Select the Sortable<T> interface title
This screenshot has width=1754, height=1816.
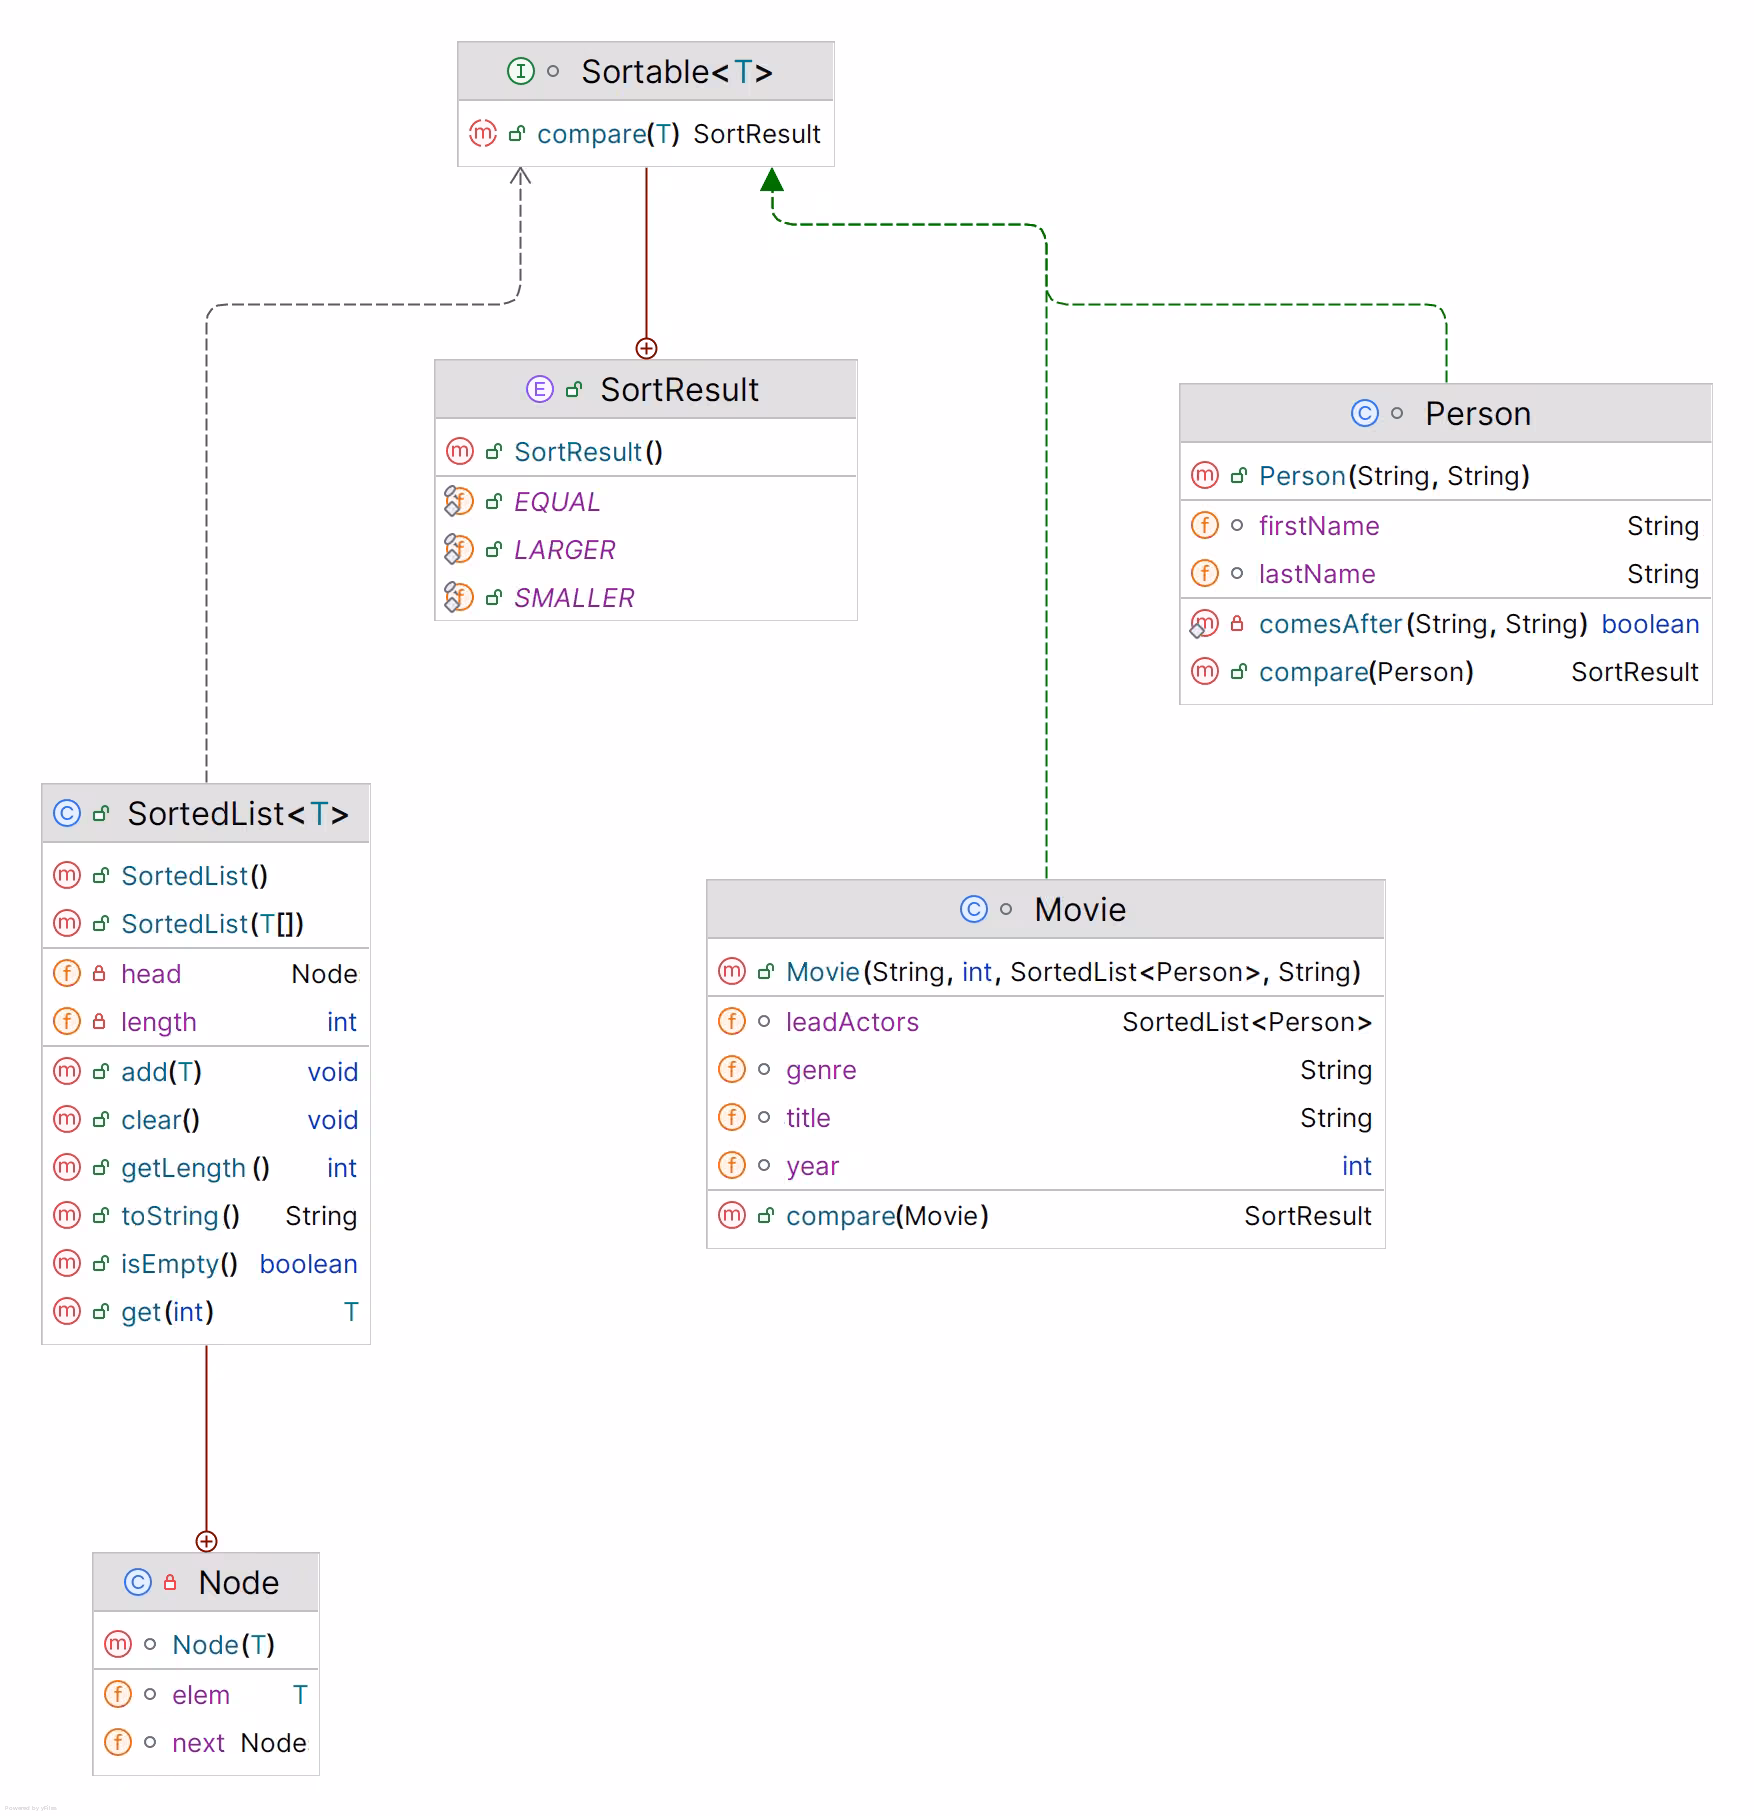tap(677, 72)
